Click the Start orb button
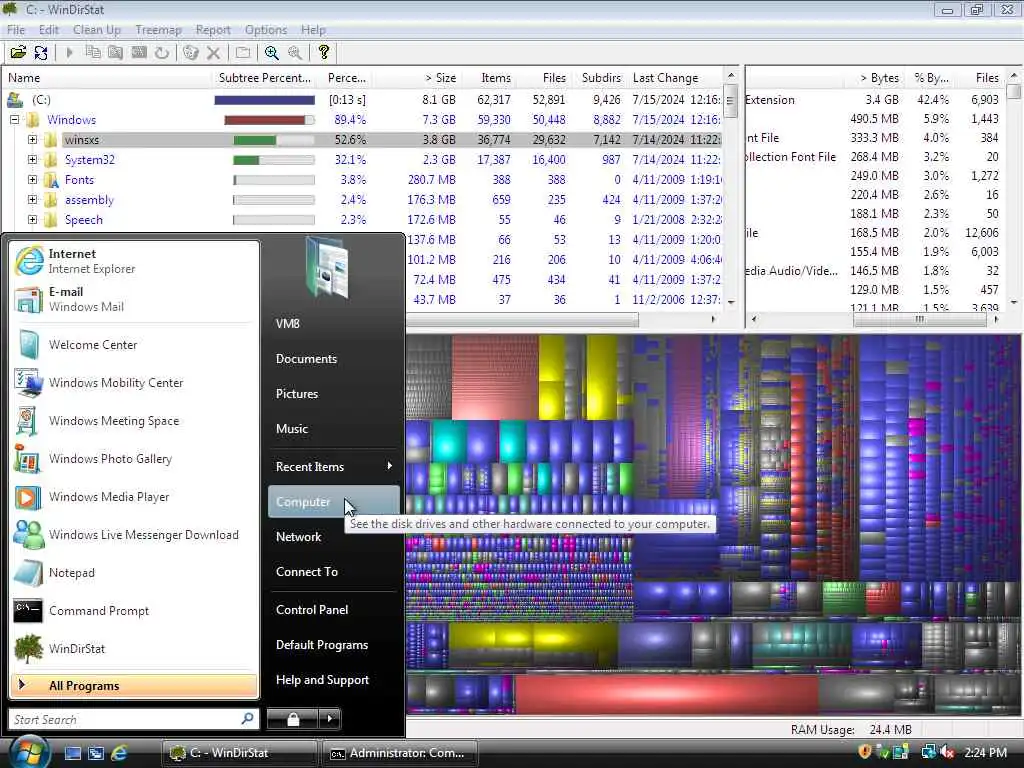Viewport: 1024px width, 768px height. point(27,752)
